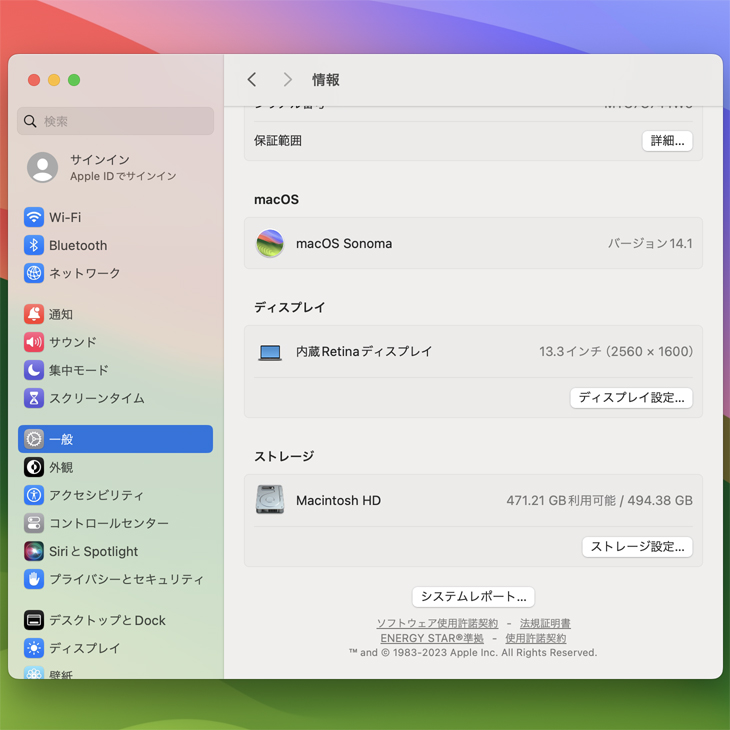Click the ディスプレイ section heading
The width and height of the screenshot is (730, 730).
290,307
